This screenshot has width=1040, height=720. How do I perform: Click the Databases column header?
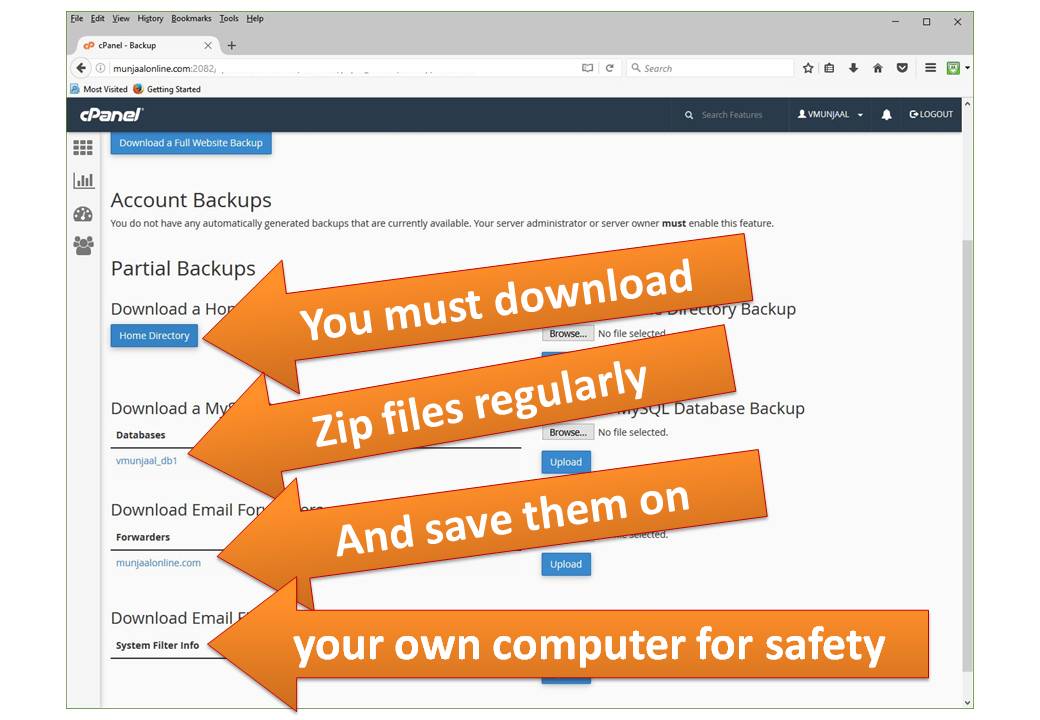pos(141,435)
